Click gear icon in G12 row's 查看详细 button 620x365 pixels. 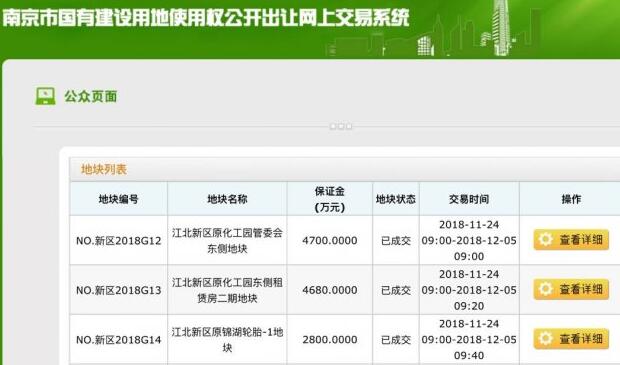(545, 239)
